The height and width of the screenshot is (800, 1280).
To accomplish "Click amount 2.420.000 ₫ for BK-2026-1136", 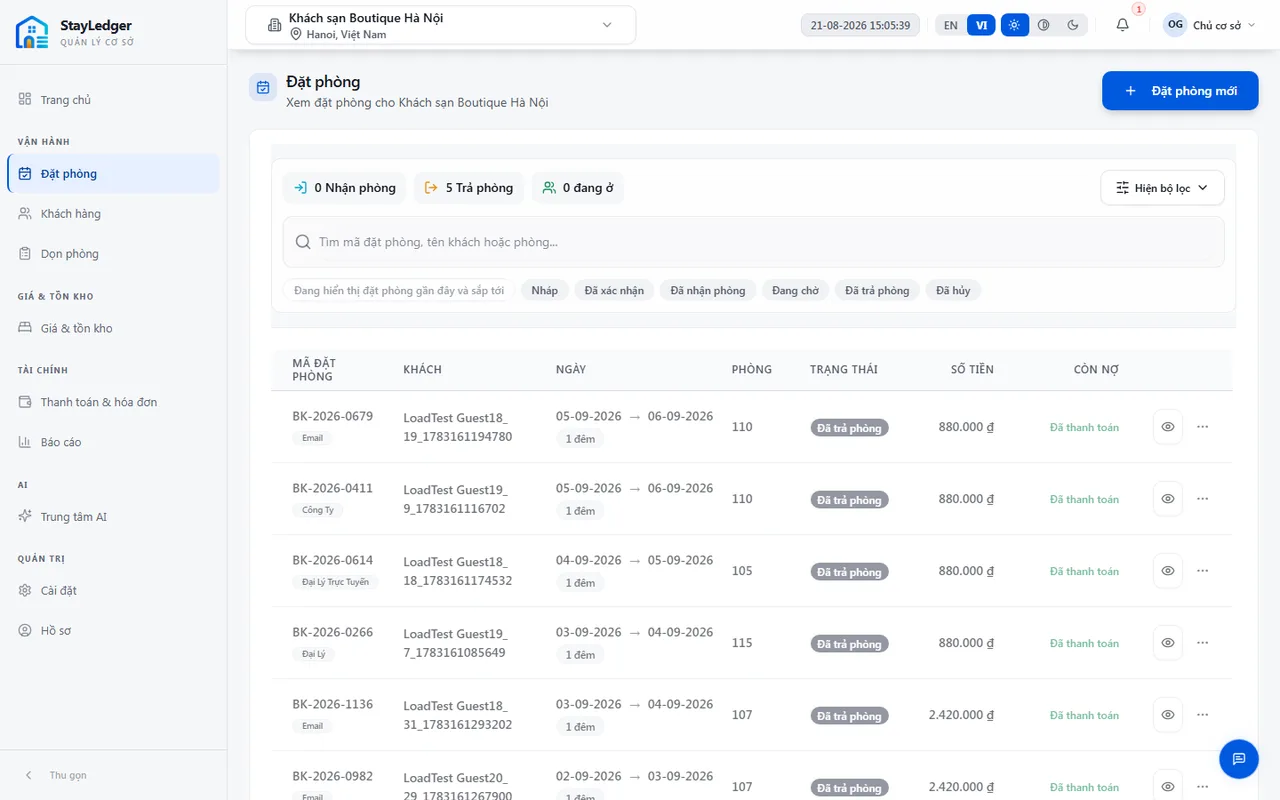I will 961,715.
